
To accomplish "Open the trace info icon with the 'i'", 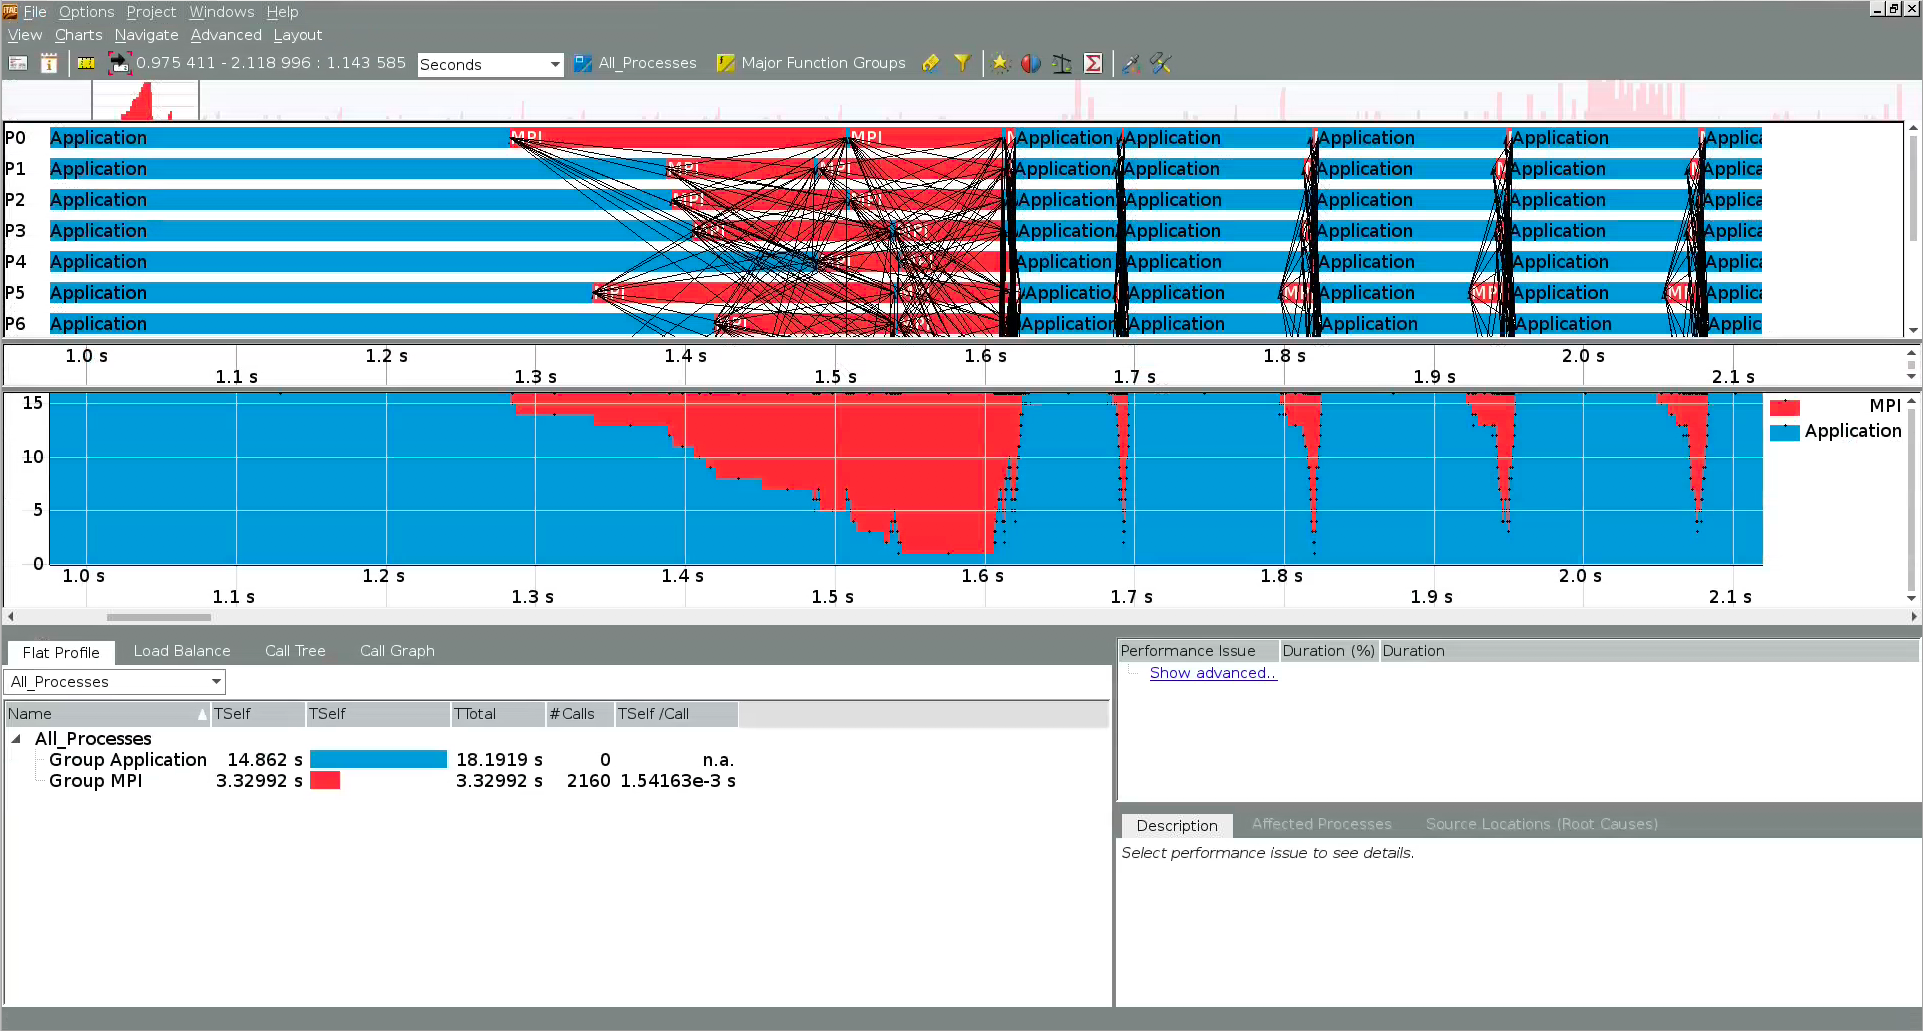I will coord(49,62).
